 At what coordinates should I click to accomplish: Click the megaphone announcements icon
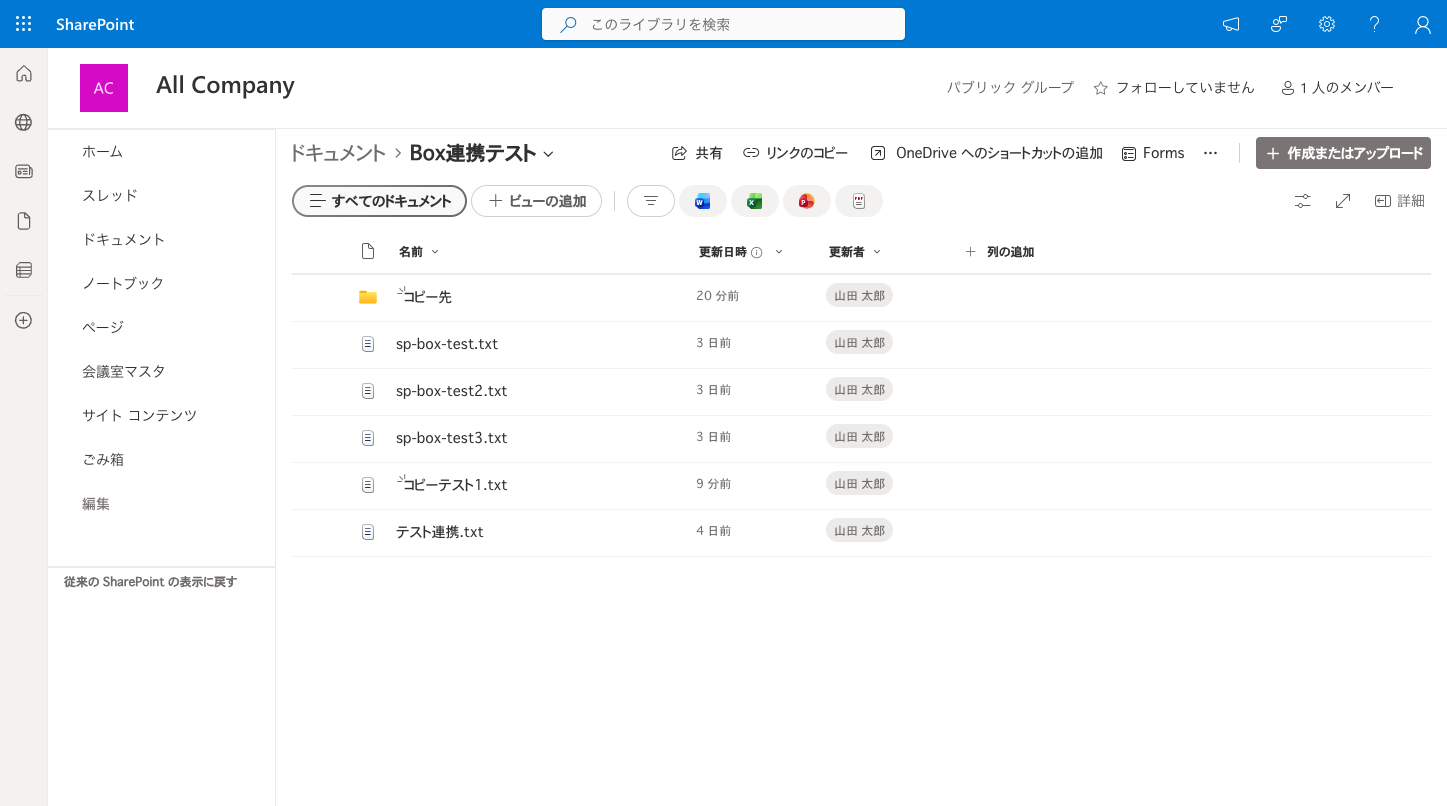(1231, 24)
